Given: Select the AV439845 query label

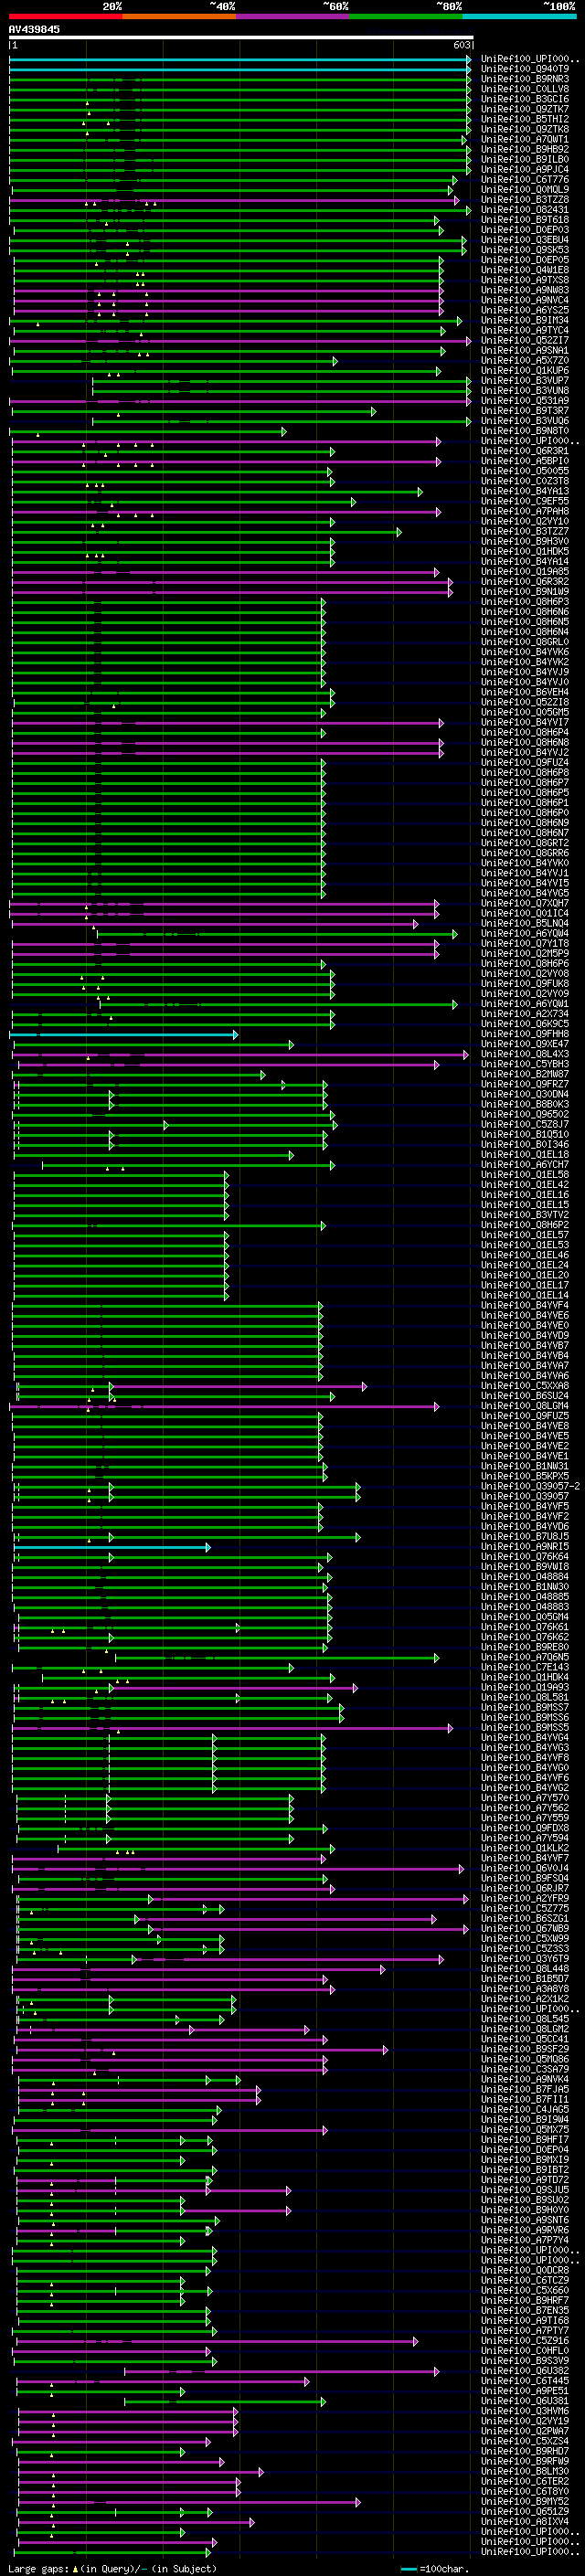Looking at the screenshot, I should [34, 30].
